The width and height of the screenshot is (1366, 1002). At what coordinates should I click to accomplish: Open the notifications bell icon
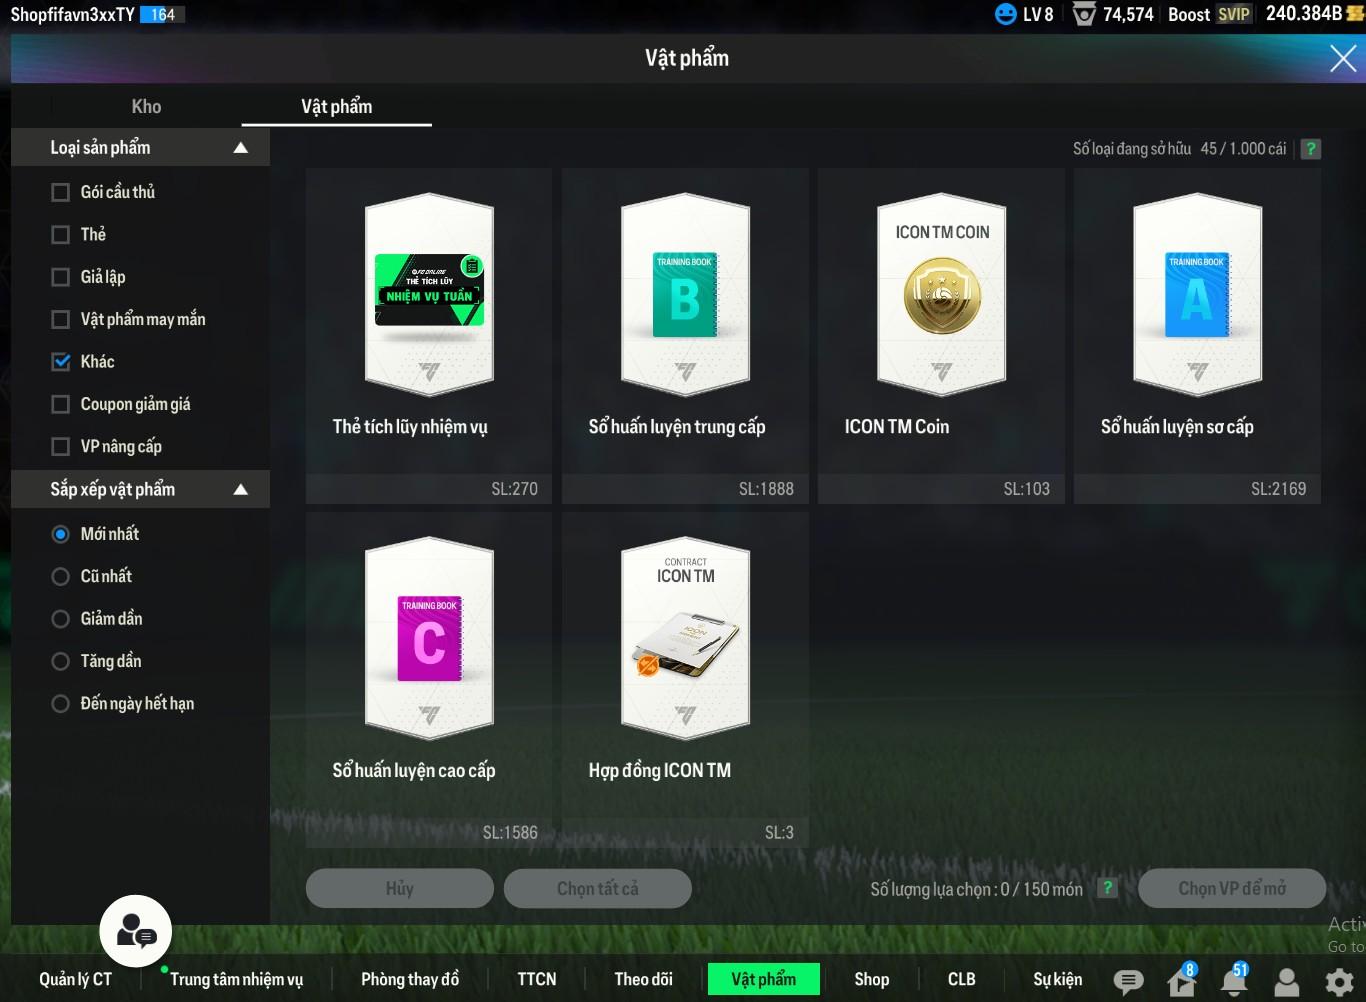pyautogui.click(x=1234, y=981)
